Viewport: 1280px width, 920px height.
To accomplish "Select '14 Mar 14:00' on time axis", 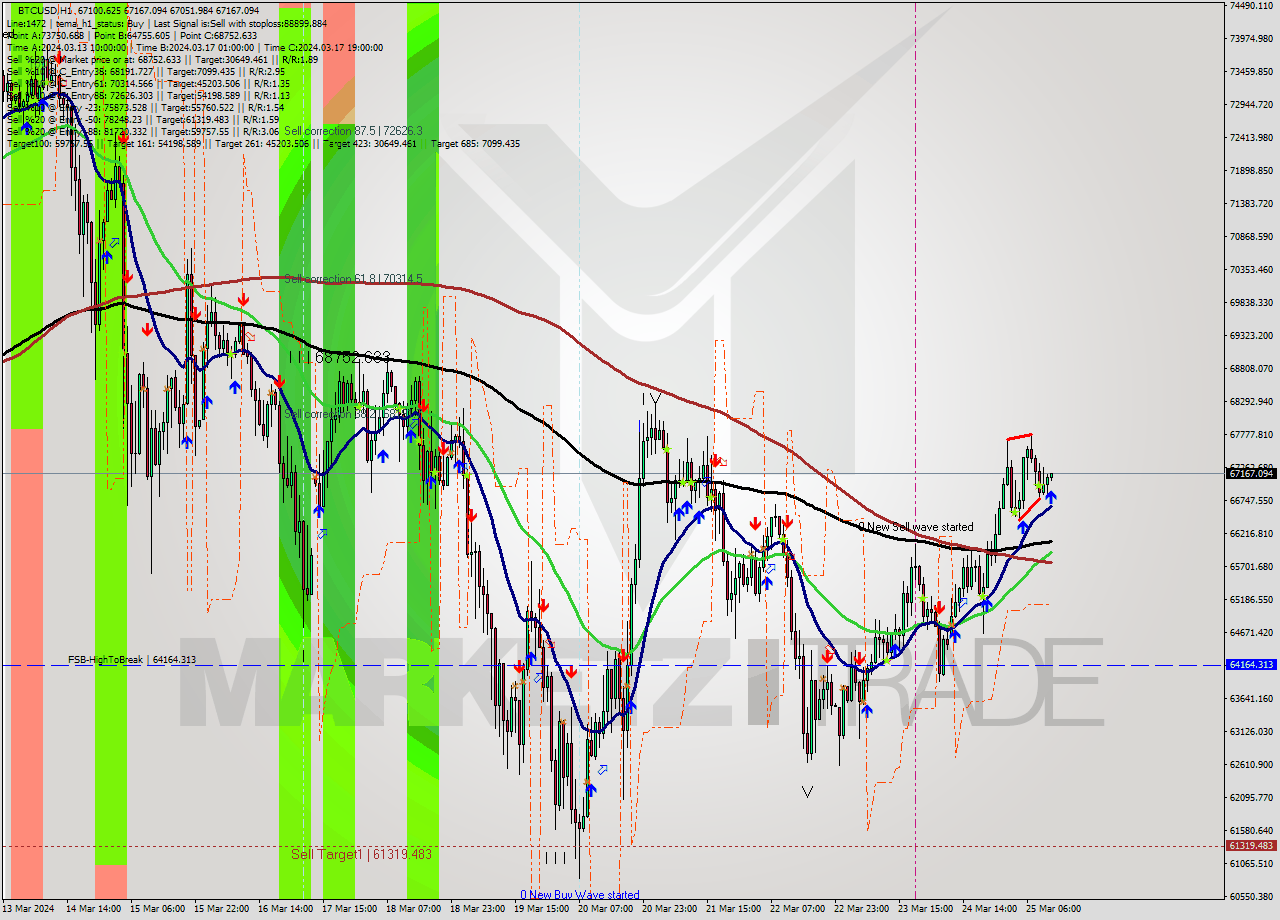I will [x=93, y=910].
